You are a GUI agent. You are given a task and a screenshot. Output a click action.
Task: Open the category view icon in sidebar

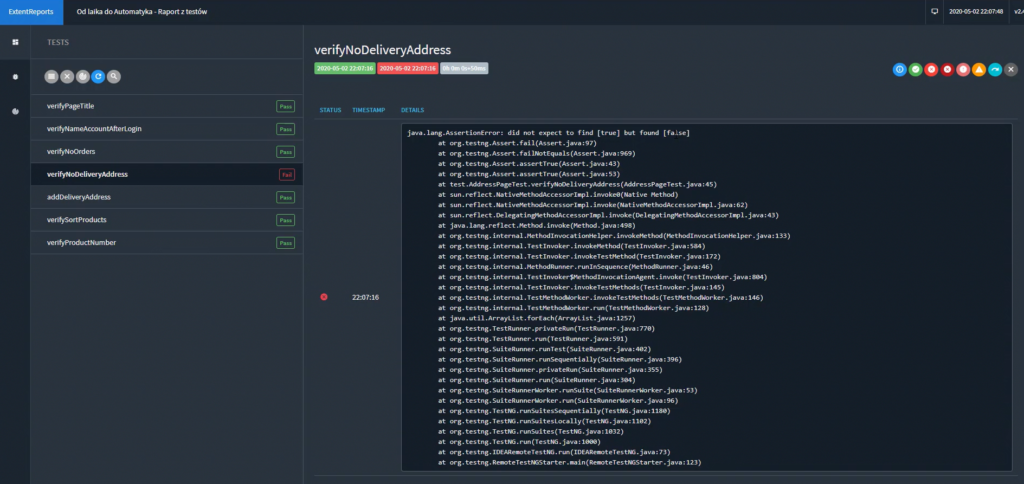coord(15,77)
